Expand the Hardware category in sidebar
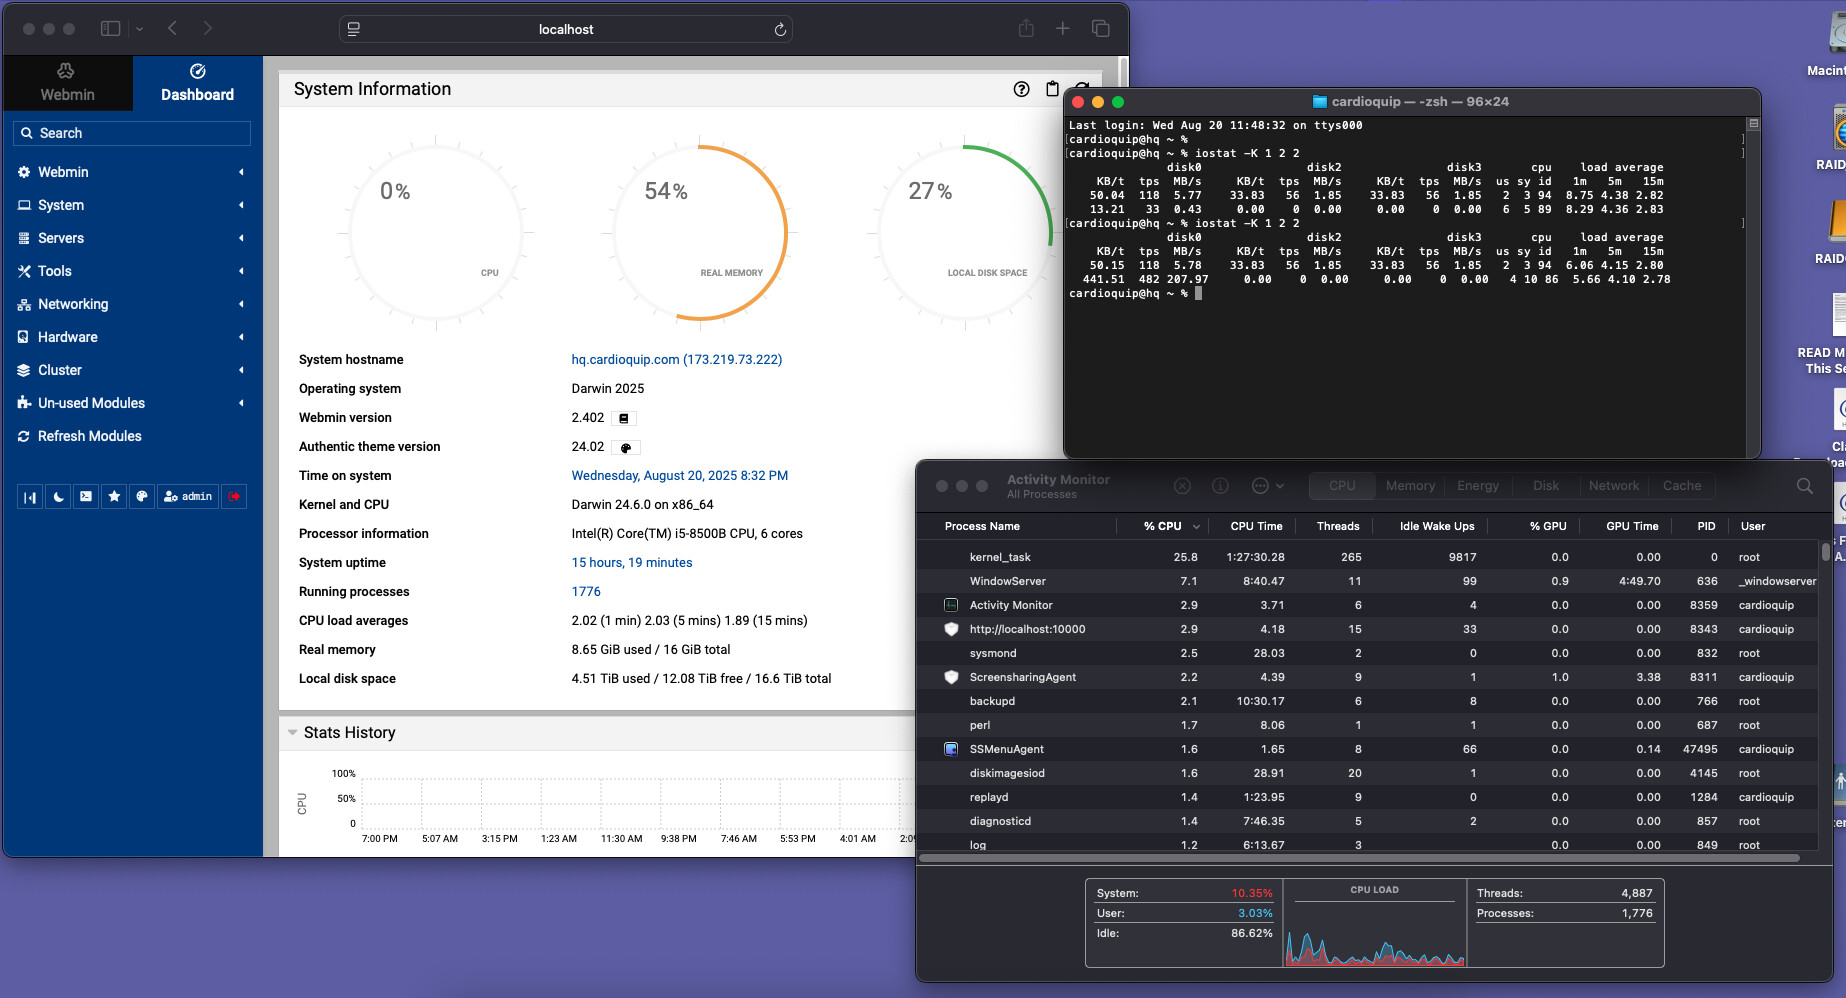Image resolution: width=1846 pixels, height=998 pixels. click(68, 337)
